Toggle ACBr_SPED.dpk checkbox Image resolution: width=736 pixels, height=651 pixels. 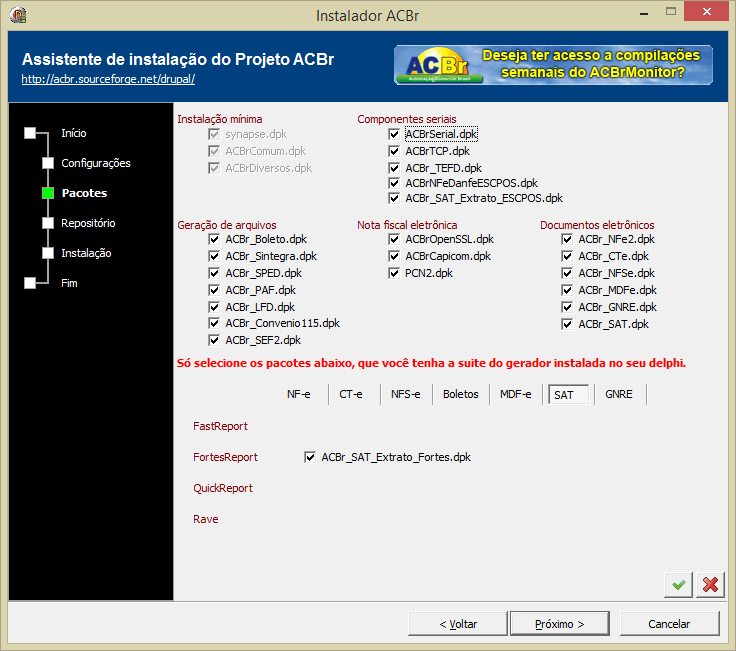[214, 273]
